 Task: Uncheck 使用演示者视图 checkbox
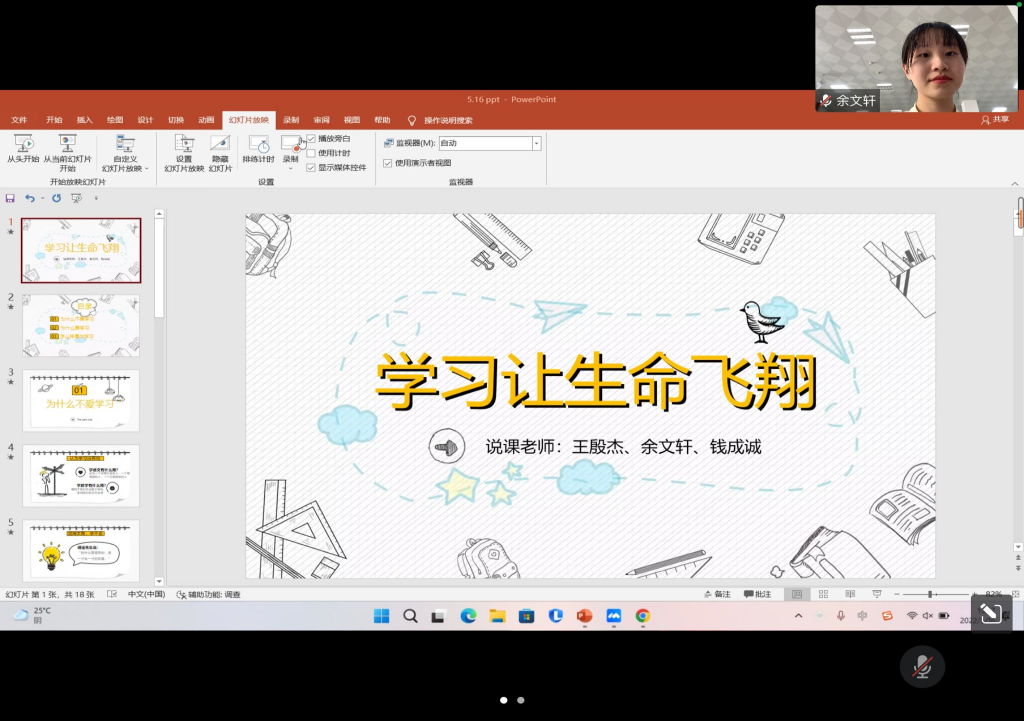coord(388,163)
